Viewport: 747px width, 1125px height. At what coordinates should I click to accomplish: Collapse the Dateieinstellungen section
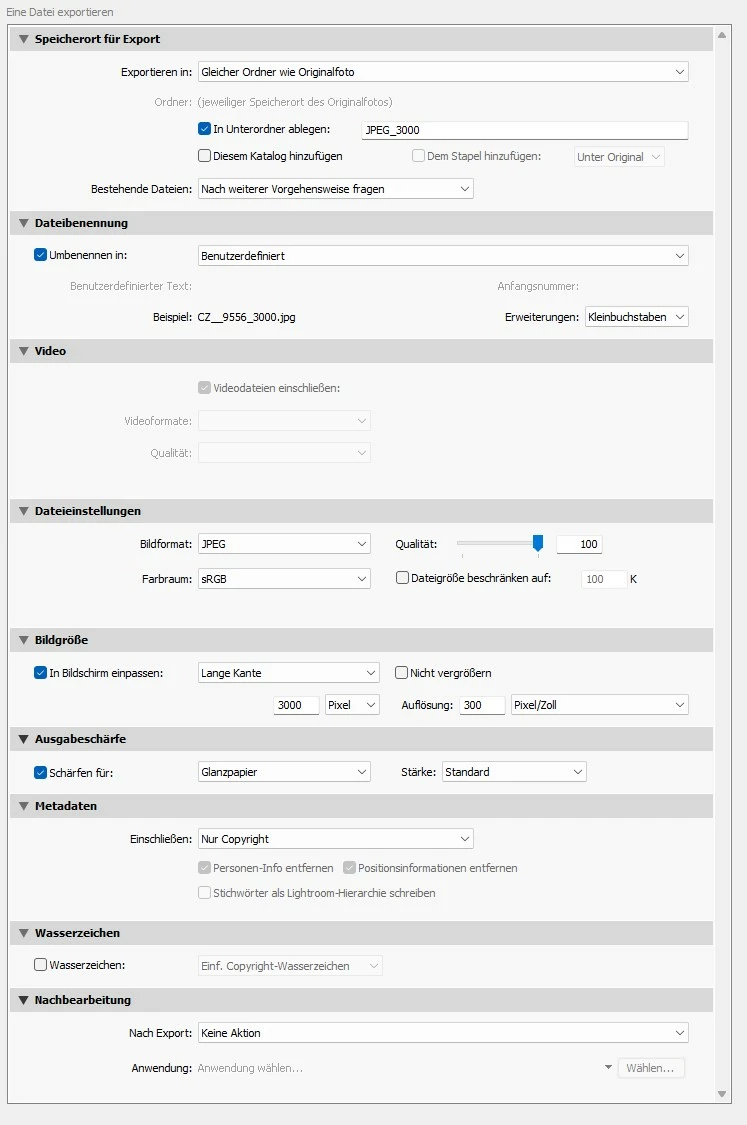tap(24, 511)
